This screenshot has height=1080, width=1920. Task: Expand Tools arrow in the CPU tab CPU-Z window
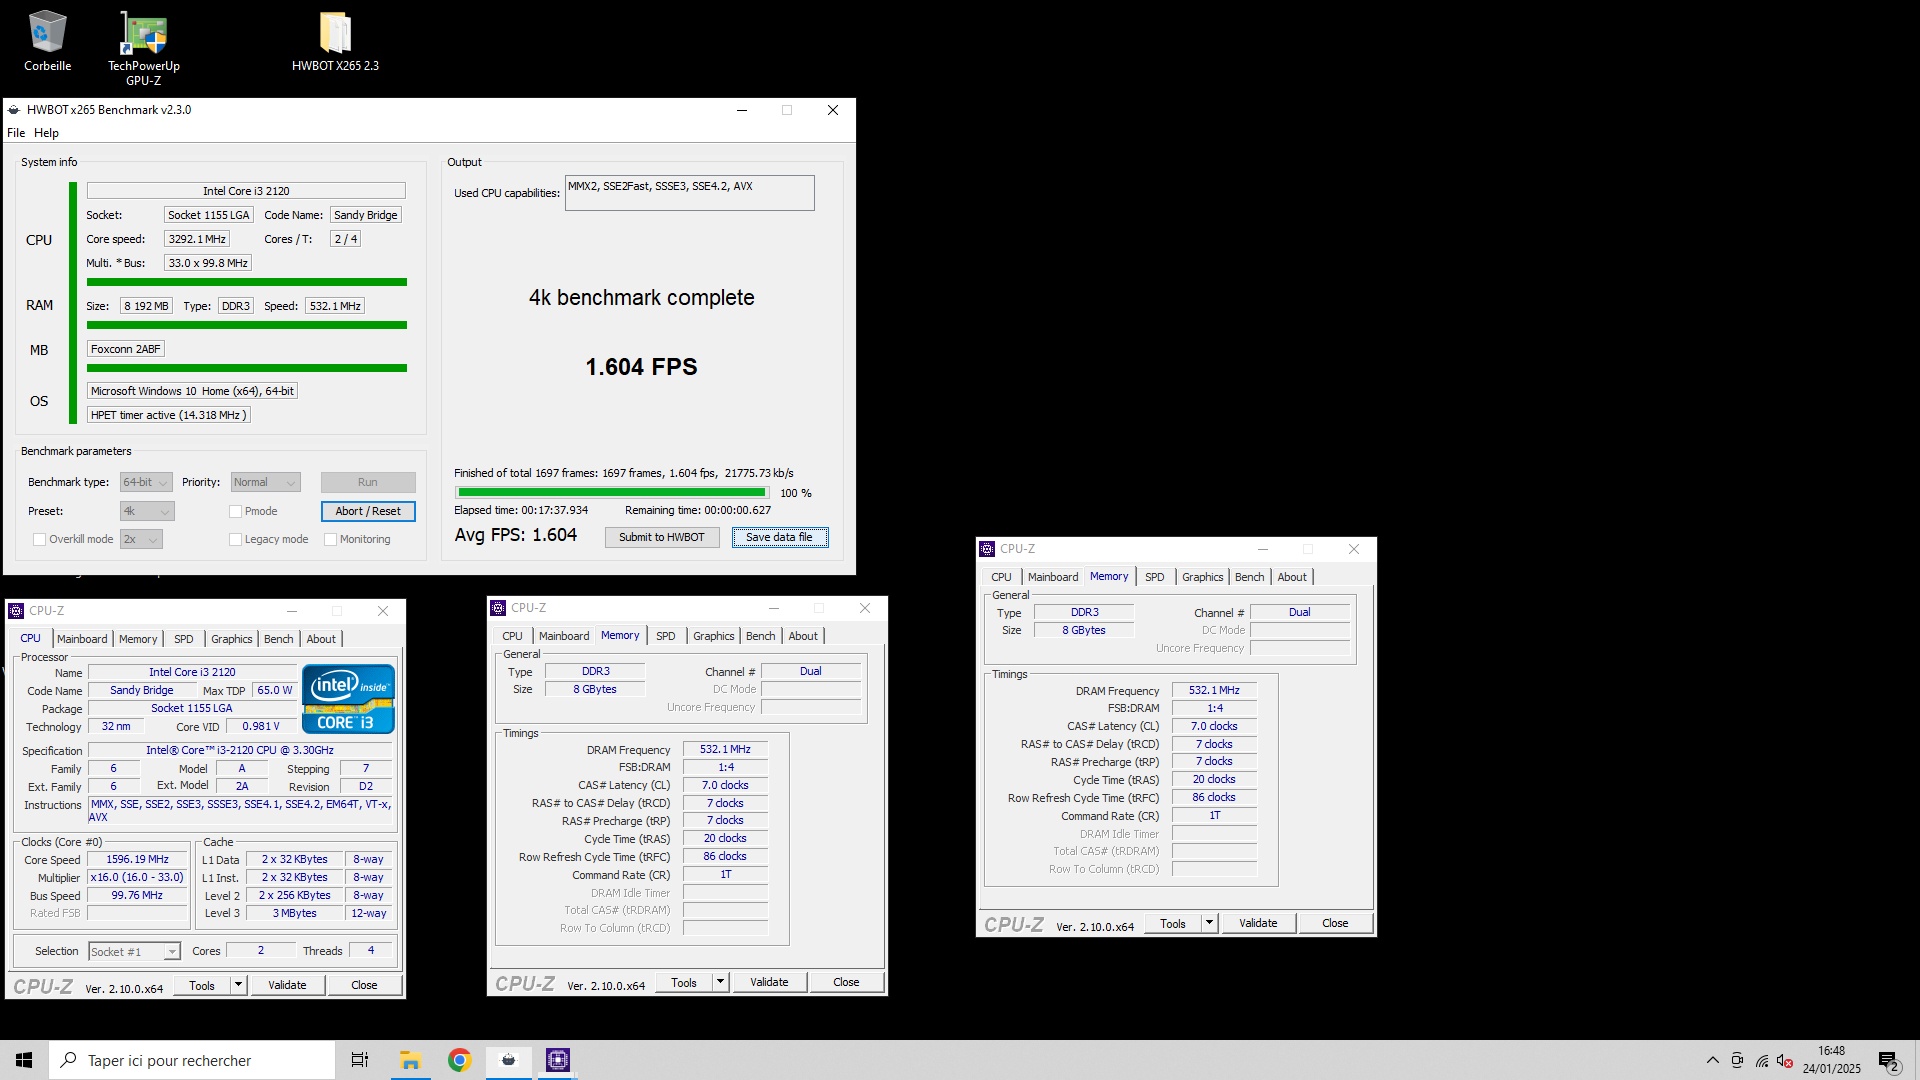point(238,986)
